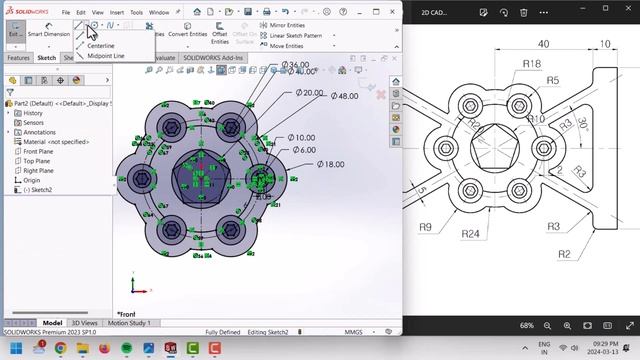Viewport: 640px width, 360px height.
Task: Expand more manager tabs arrow
Action: pyautogui.click(x=107, y=80)
